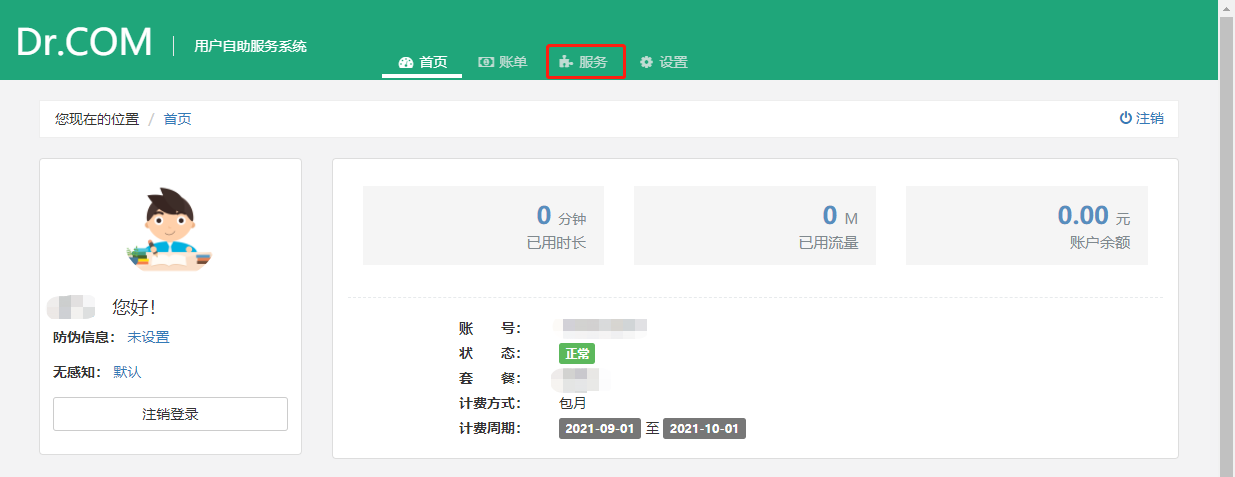
Task: Open the 未设置 anti-counterfeit info link
Action: pos(148,337)
